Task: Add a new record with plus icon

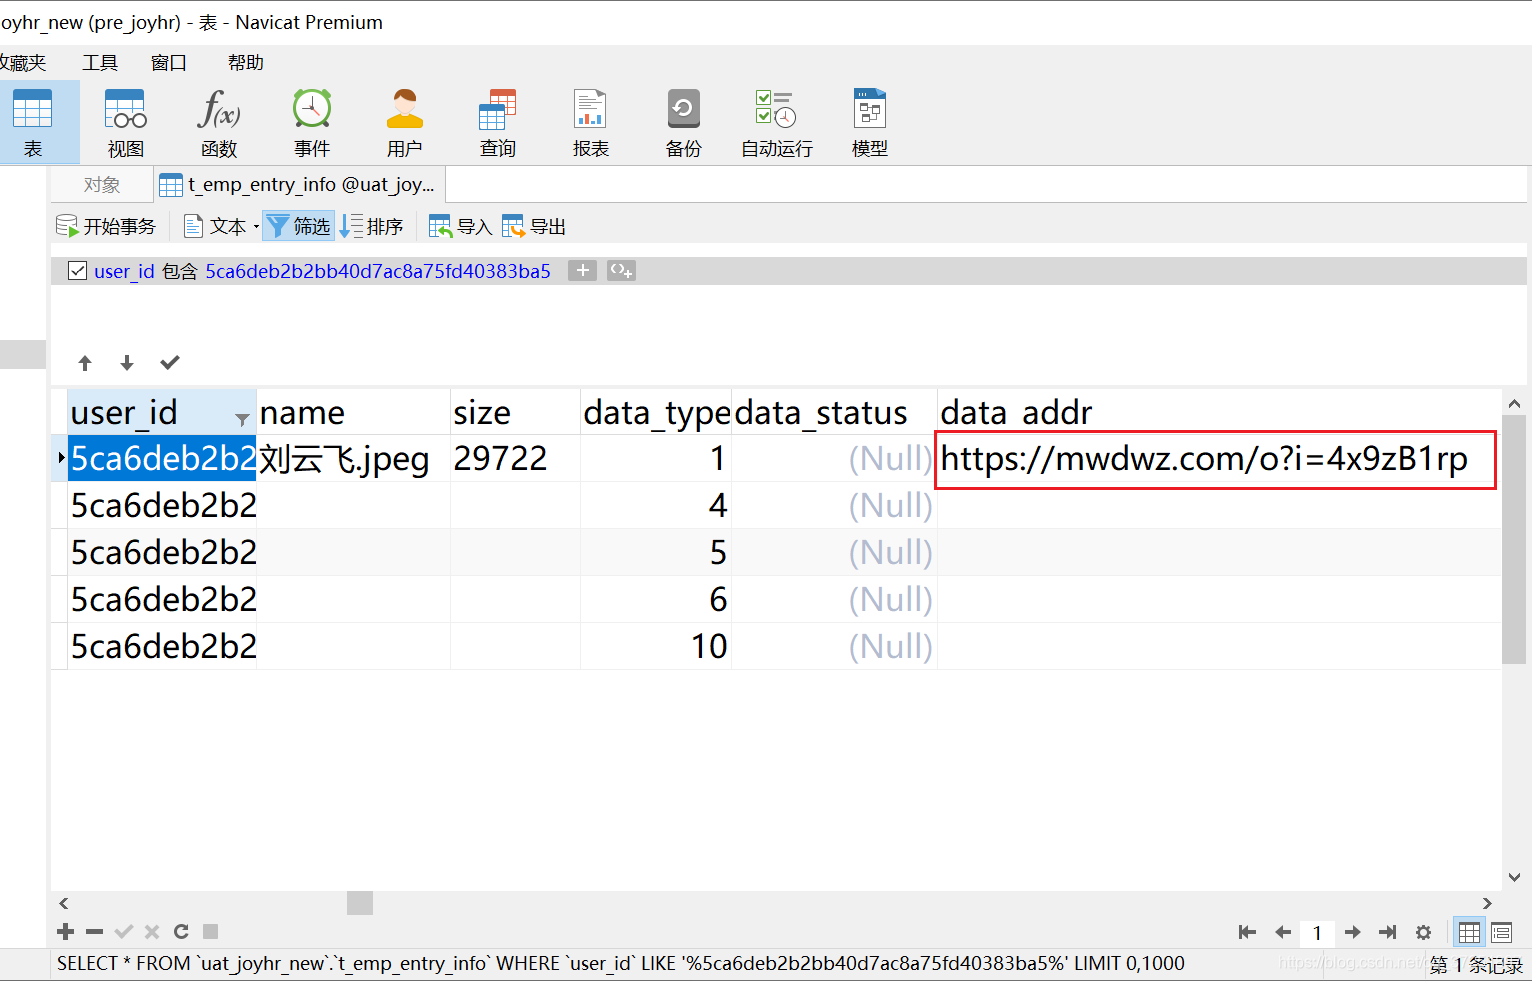Action: 66,932
